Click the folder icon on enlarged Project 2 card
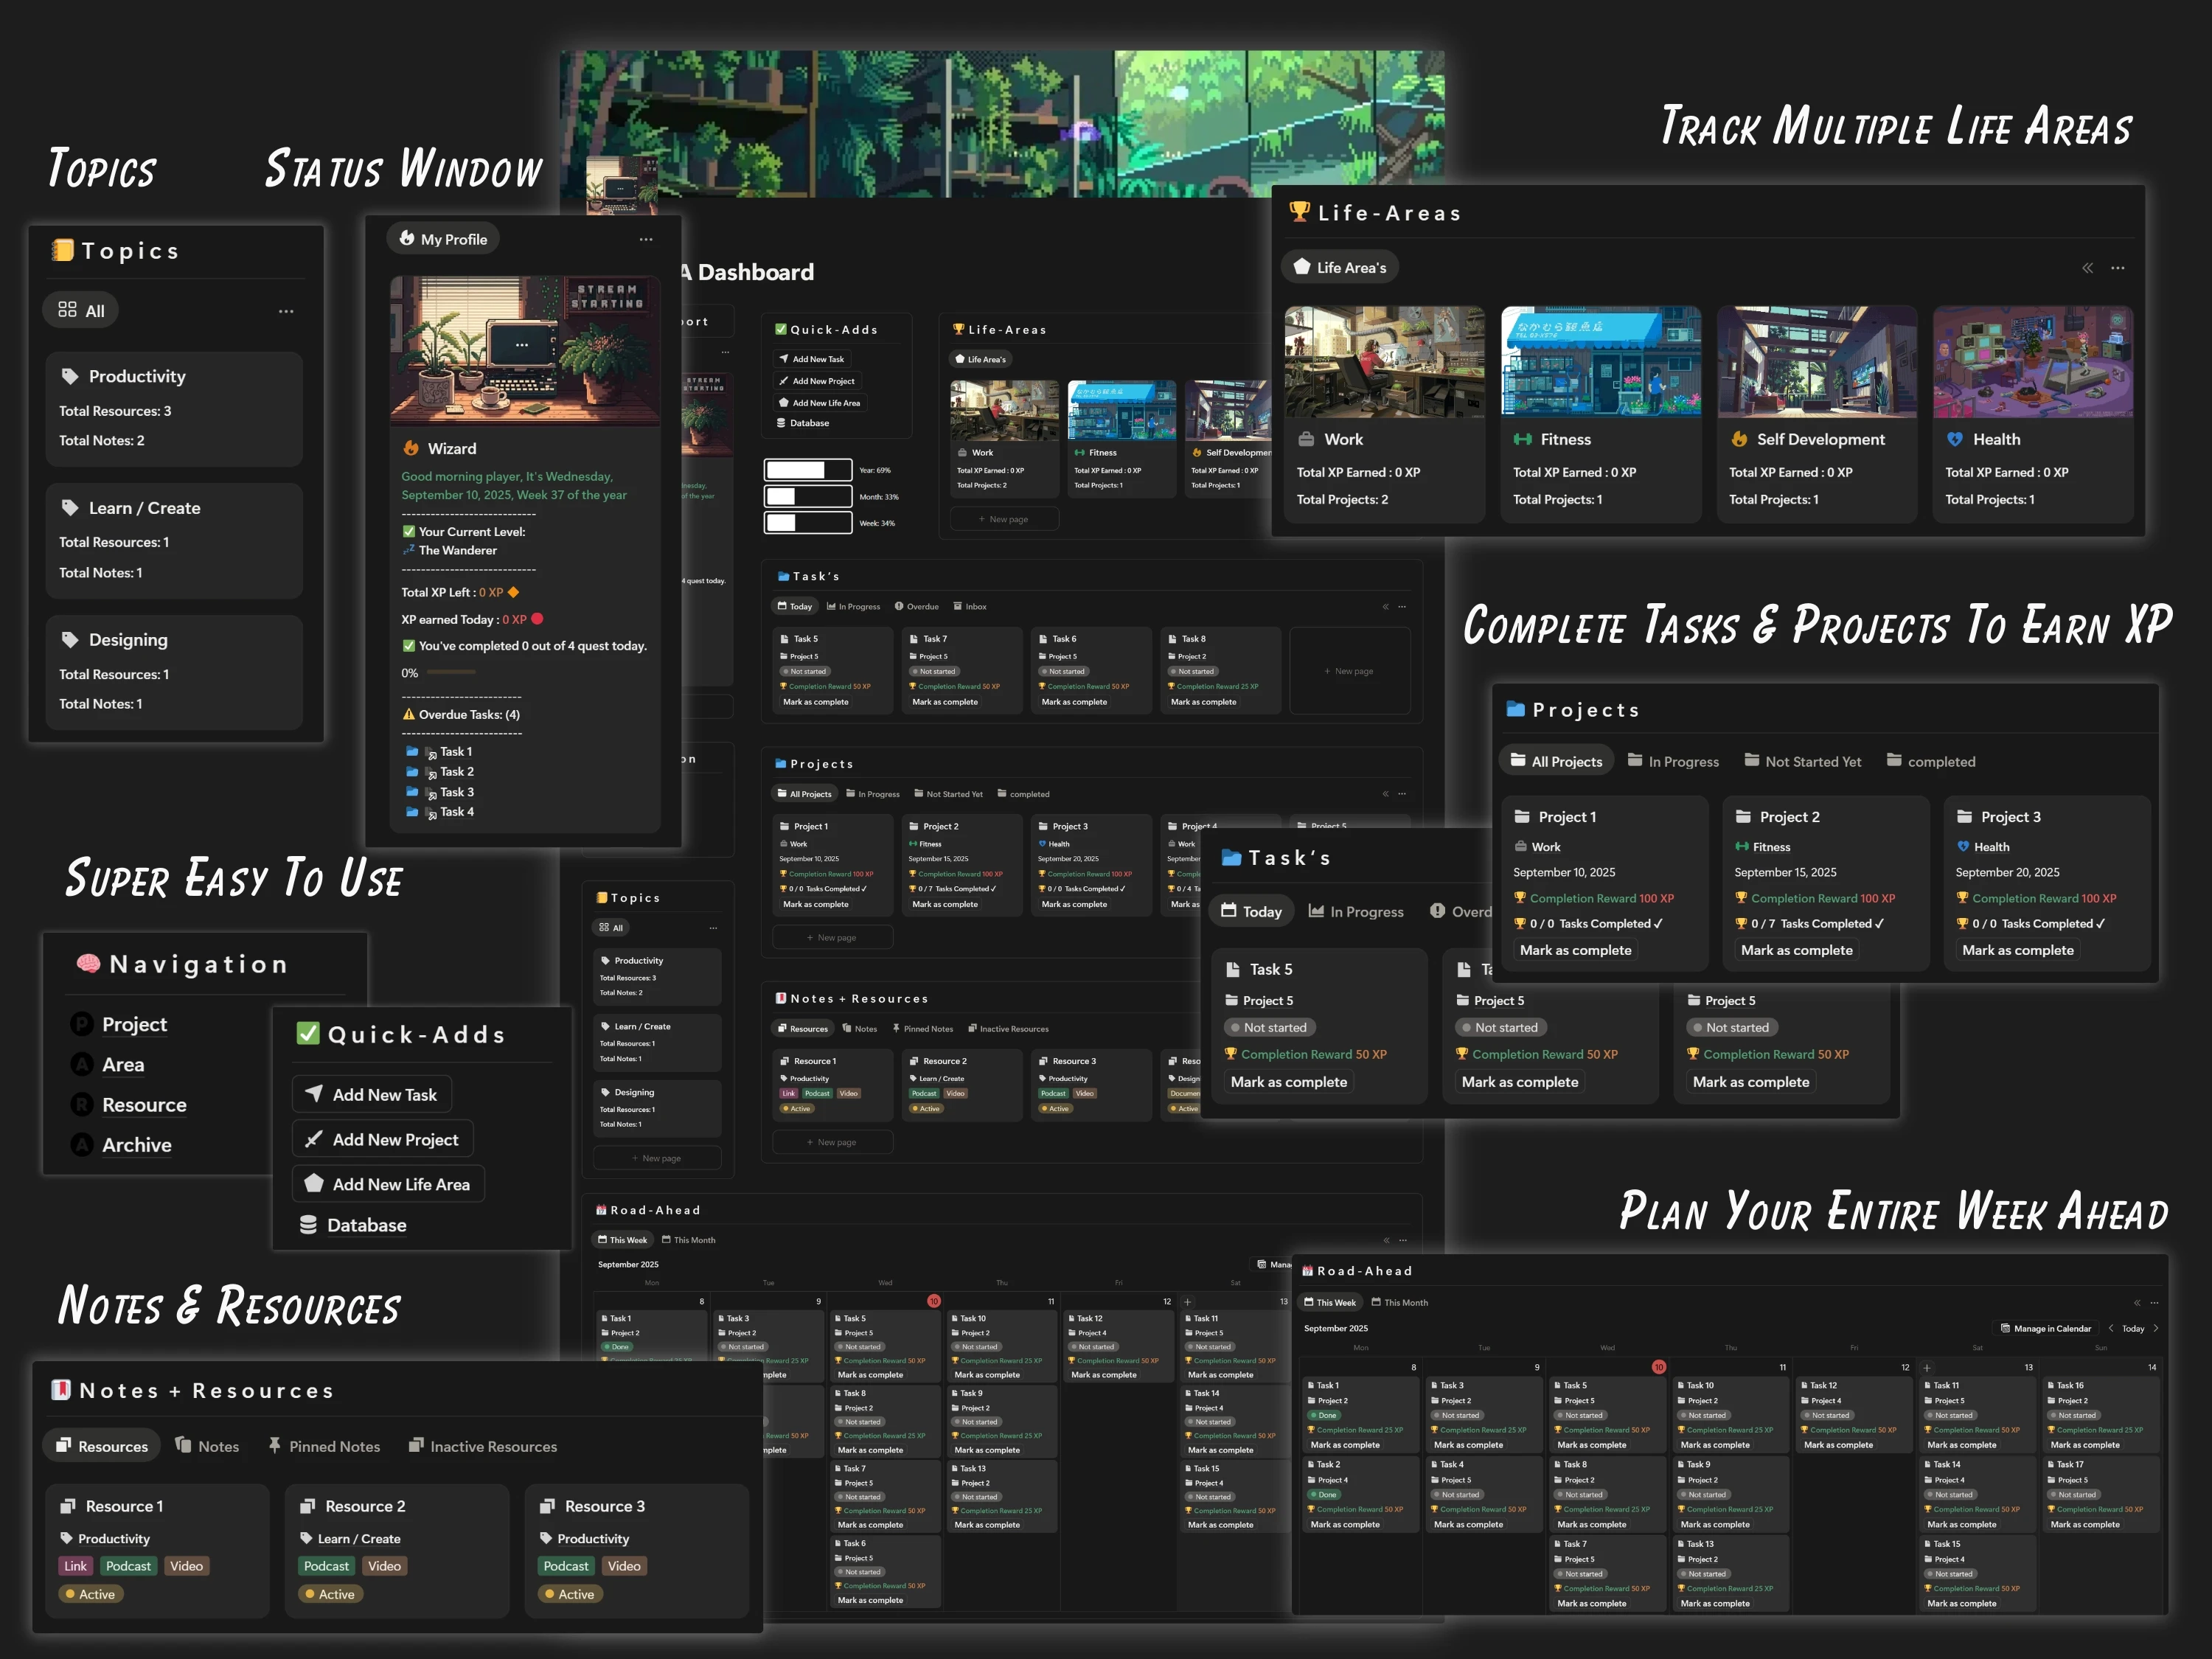Viewport: 2212px width, 1659px height. click(1743, 817)
